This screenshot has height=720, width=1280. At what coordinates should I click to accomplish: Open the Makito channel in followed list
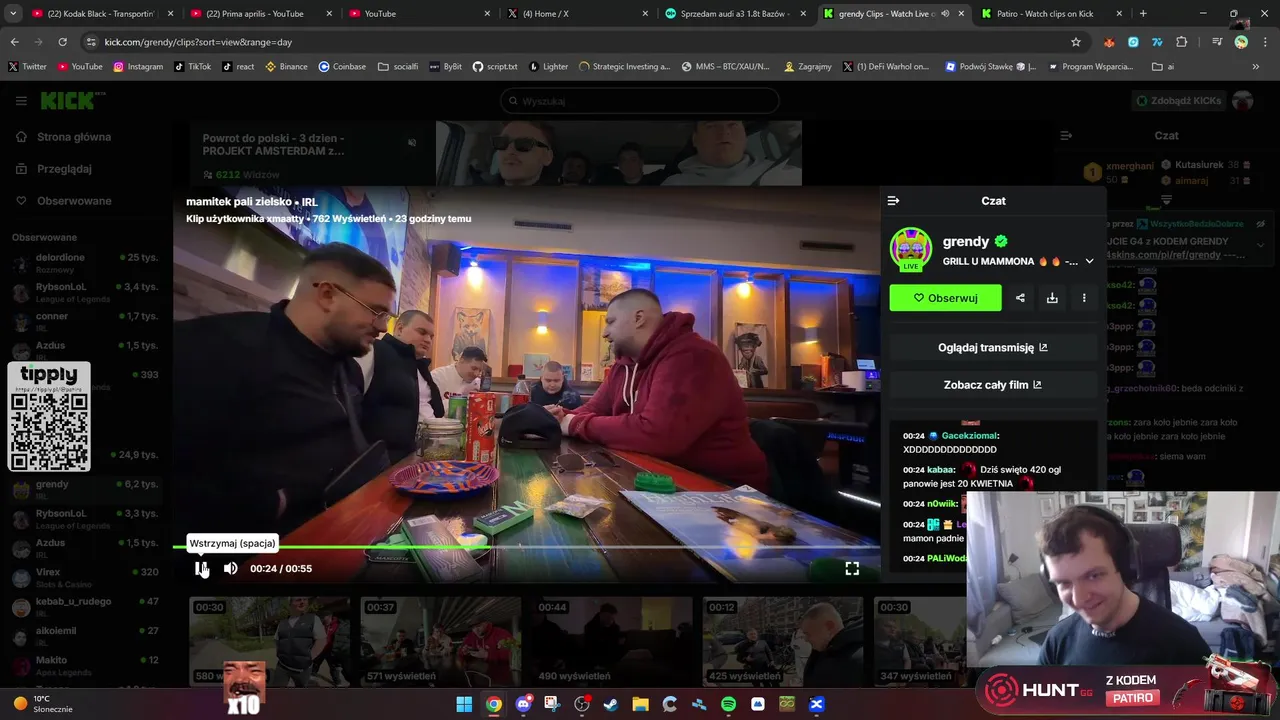pos(85,666)
